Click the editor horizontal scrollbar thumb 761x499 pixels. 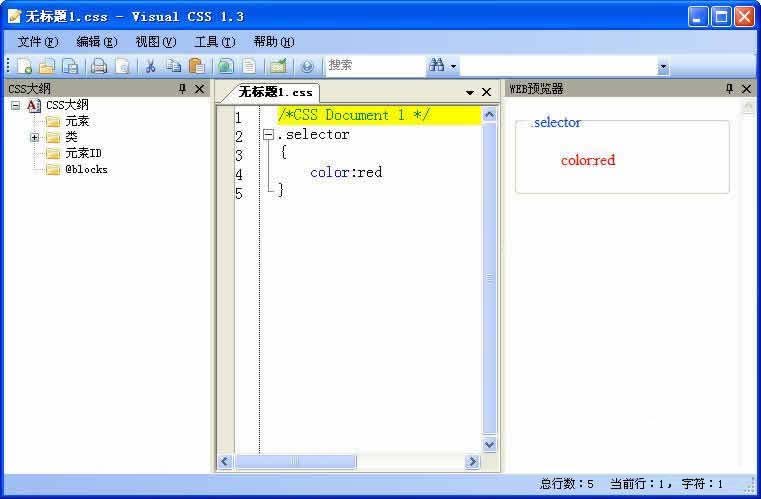click(295, 462)
